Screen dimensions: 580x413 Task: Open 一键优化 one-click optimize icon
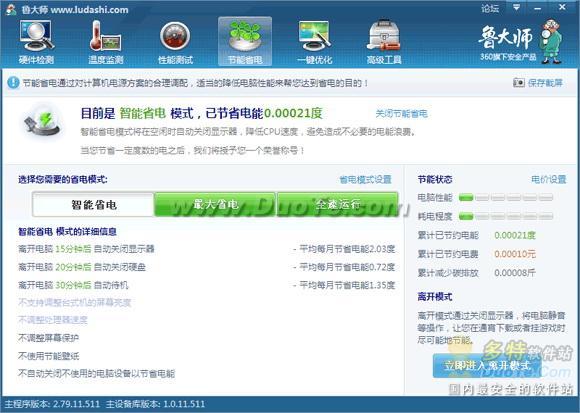coord(314,42)
